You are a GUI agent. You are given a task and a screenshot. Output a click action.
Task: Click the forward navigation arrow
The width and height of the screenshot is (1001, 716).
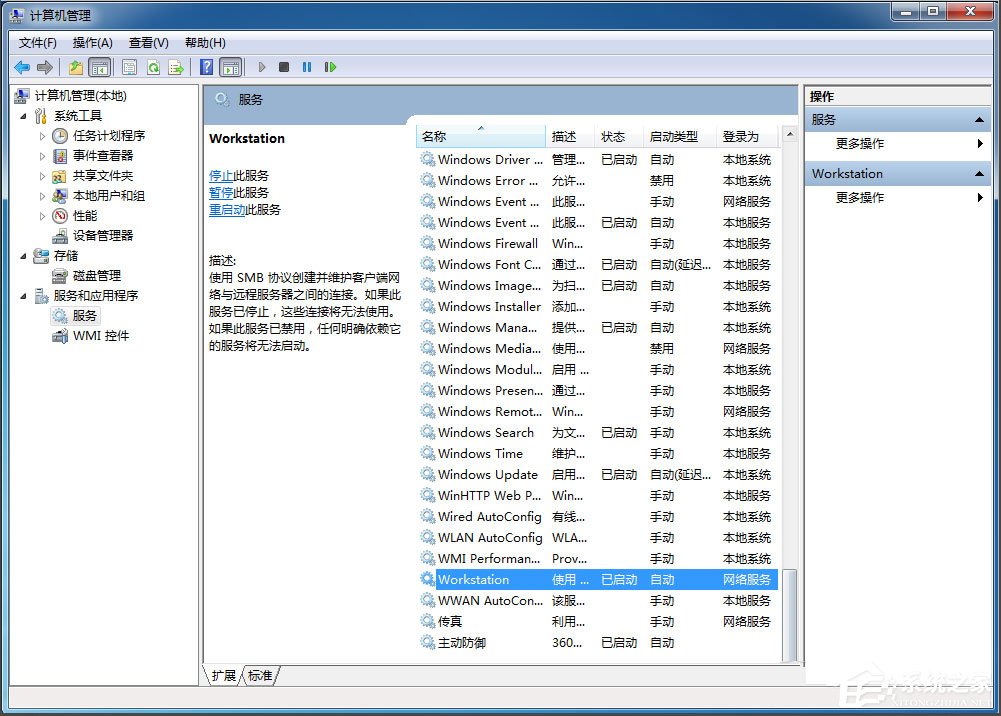click(x=45, y=67)
